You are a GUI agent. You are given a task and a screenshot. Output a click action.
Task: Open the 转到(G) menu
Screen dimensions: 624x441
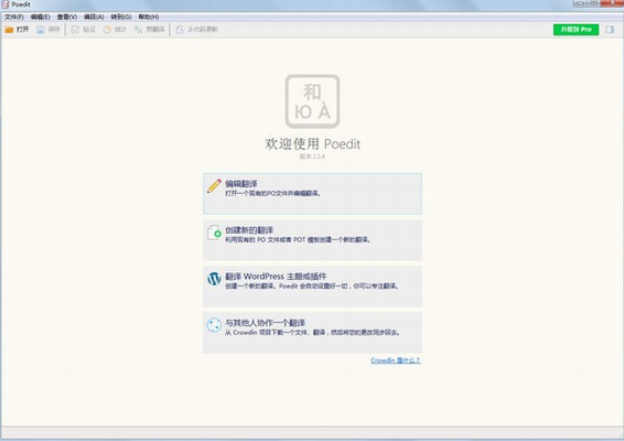121,17
